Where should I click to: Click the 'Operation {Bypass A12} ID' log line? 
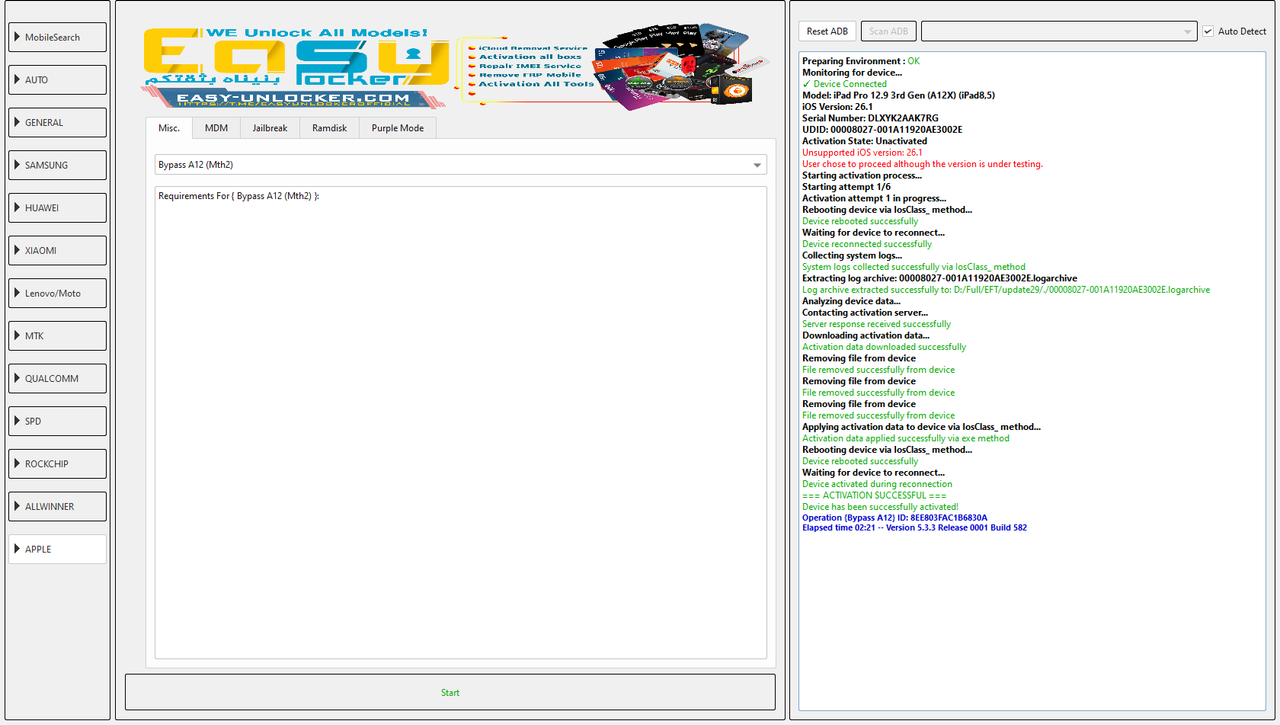point(894,518)
